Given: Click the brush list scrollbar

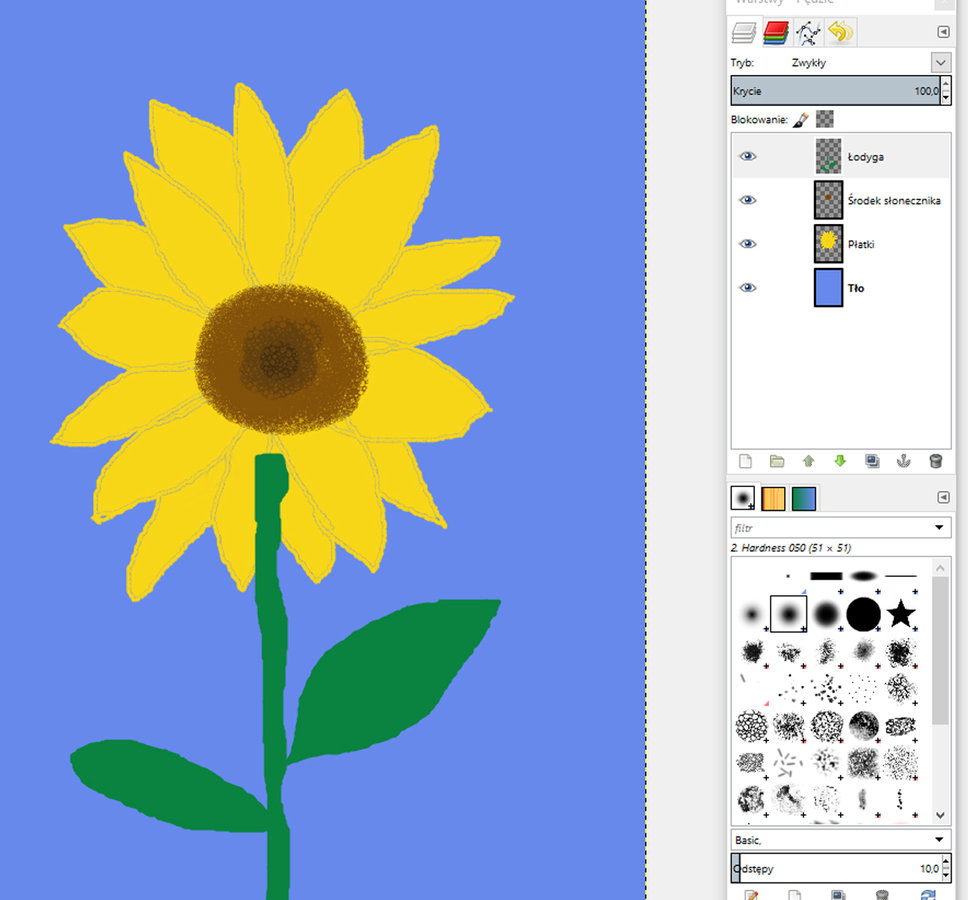Looking at the screenshot, I should (x=940, y=651).
